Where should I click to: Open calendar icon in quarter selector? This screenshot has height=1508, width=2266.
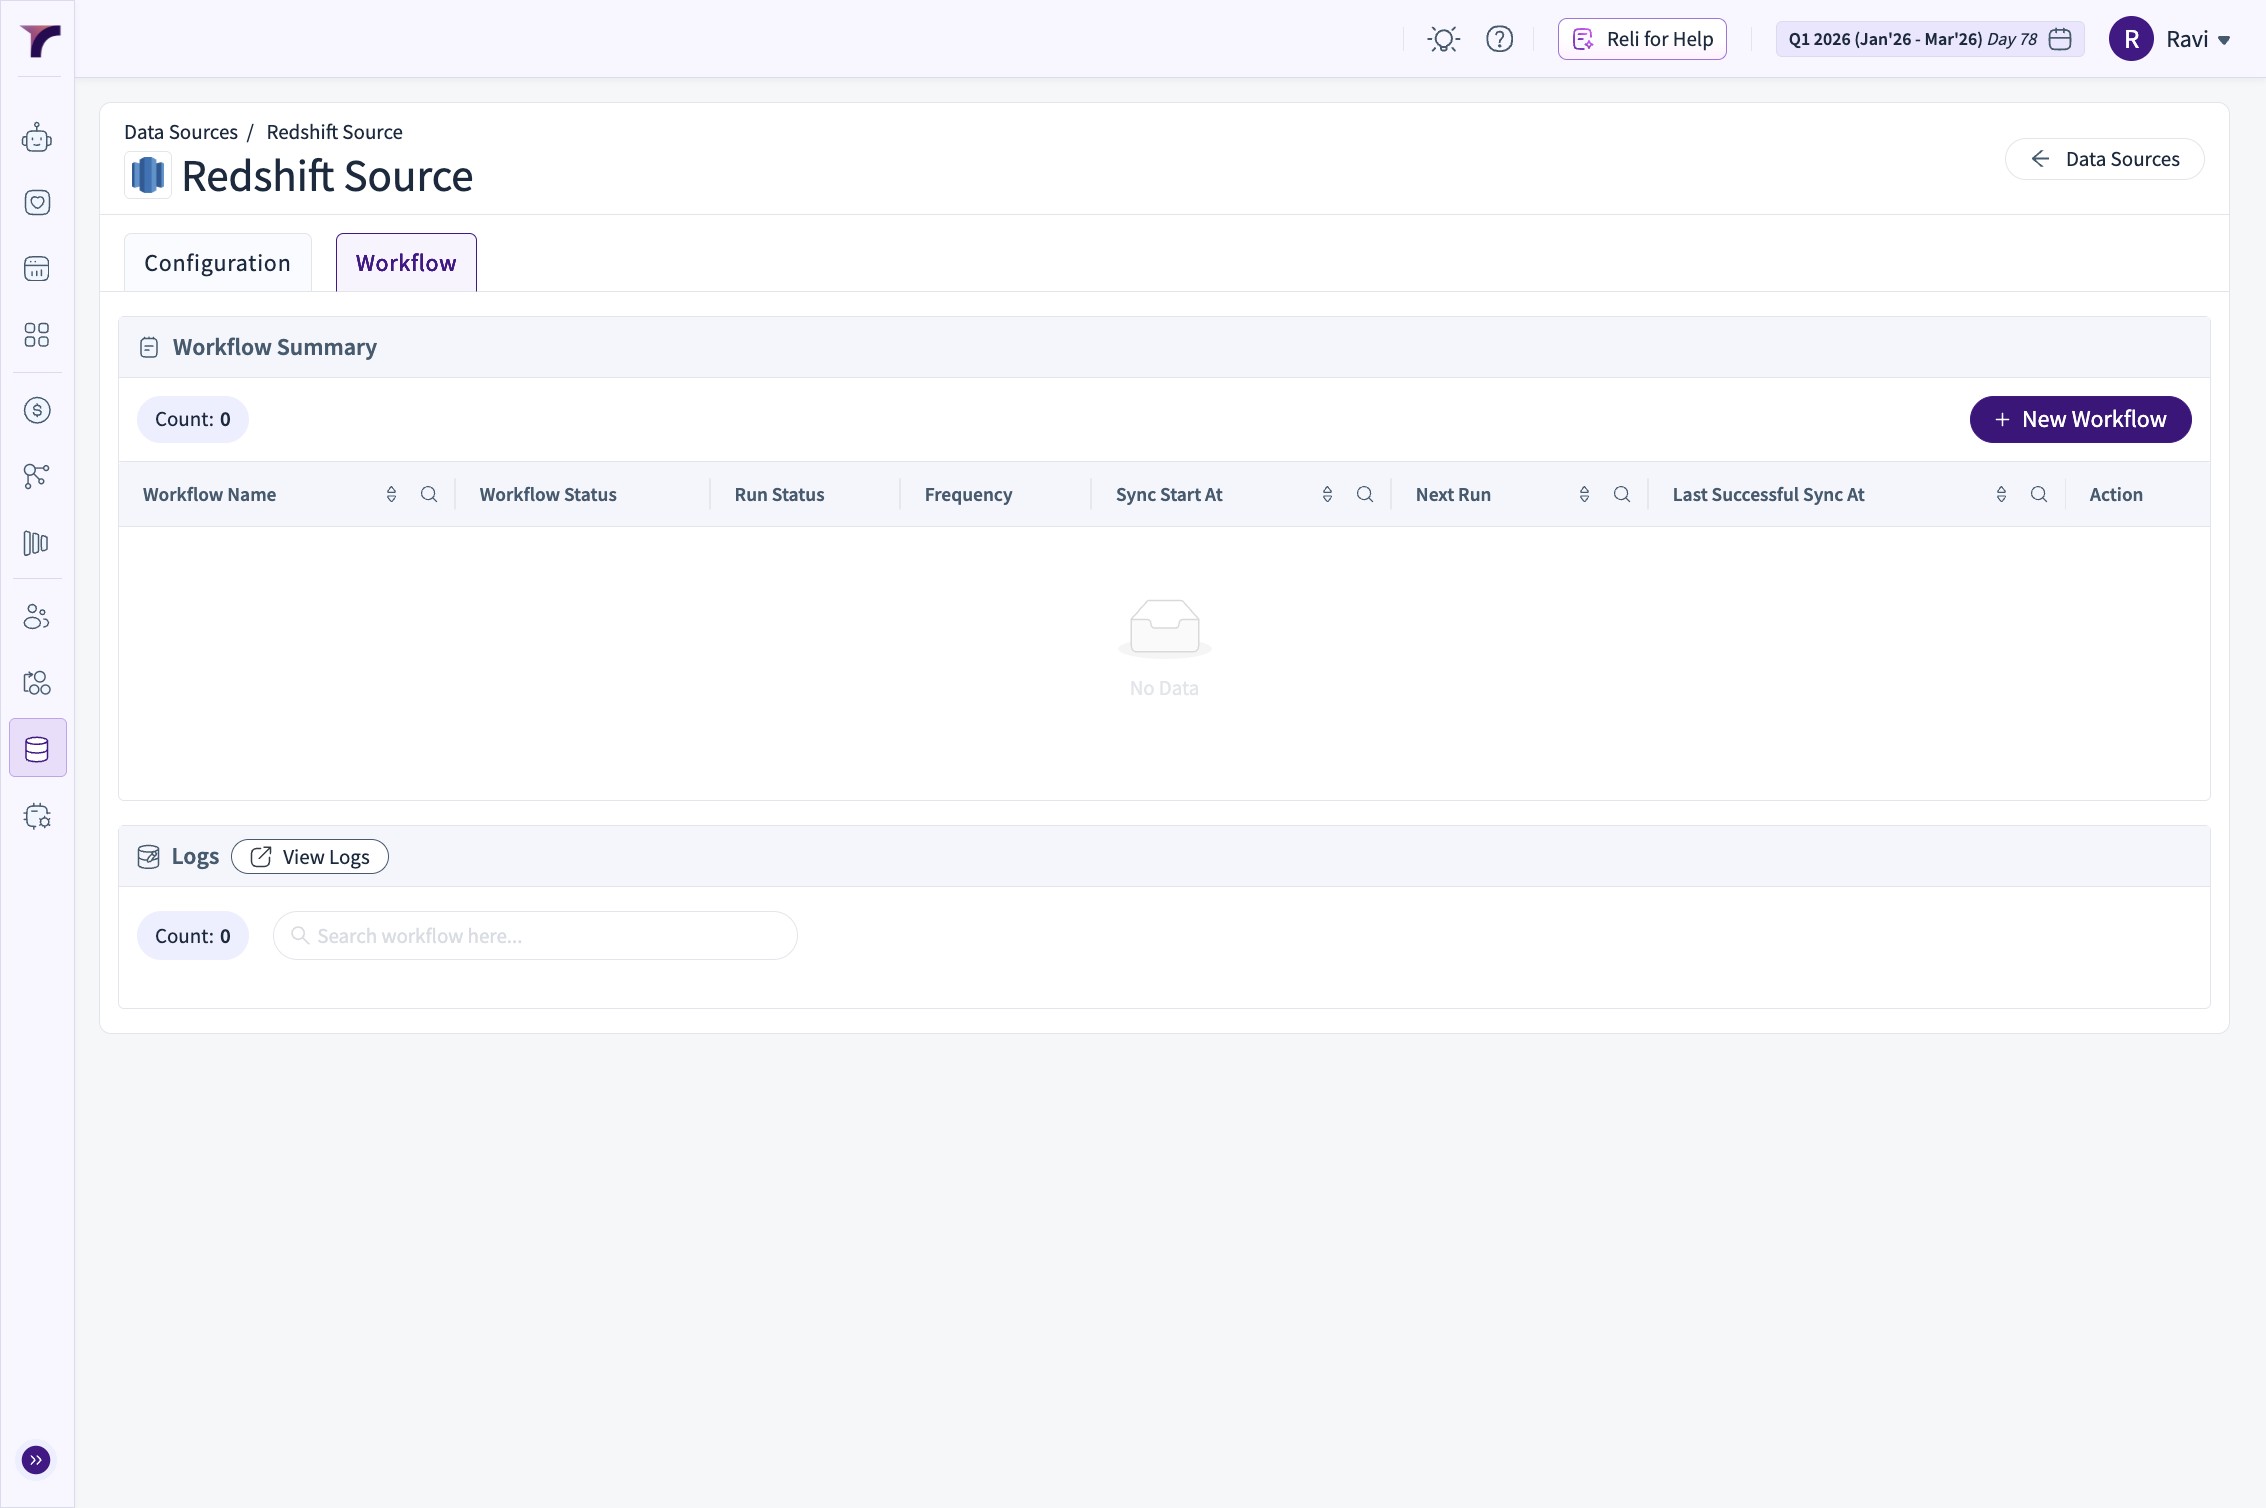[2060, 39]
